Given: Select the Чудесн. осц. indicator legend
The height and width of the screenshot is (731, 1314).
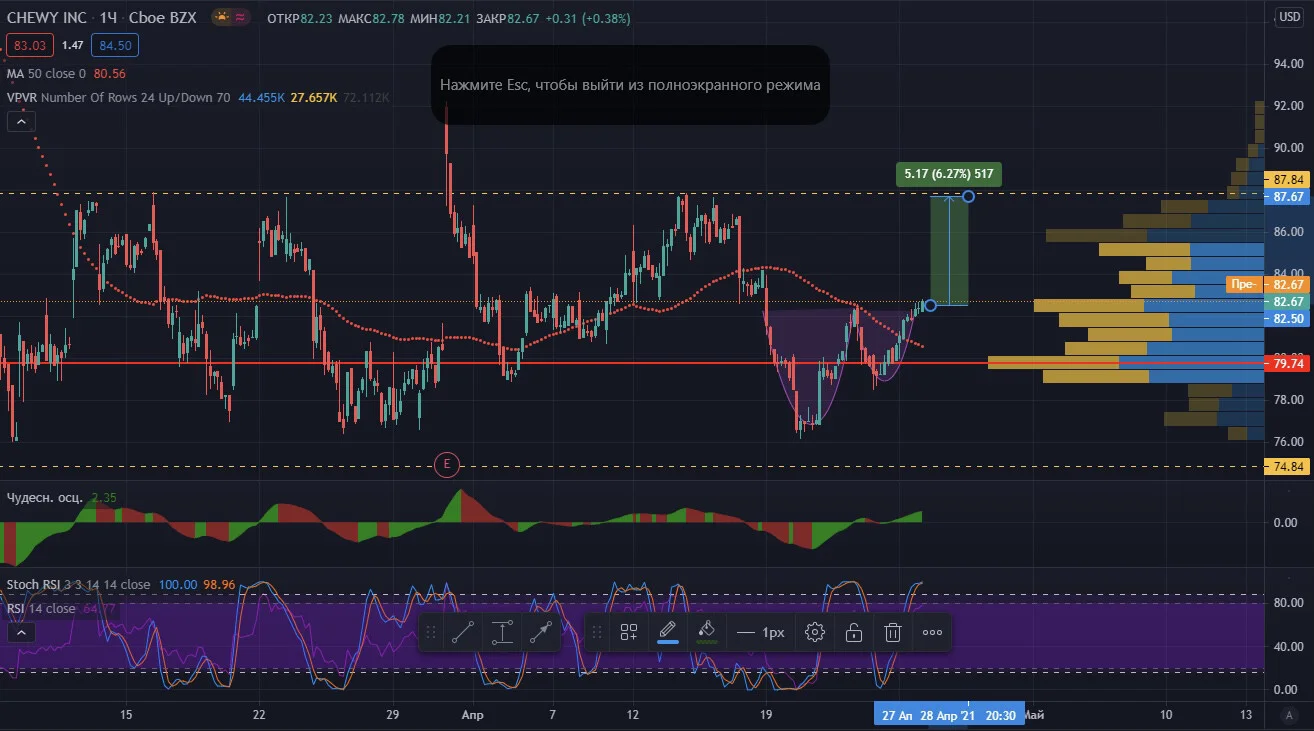Looking at the screenshot, I should 46,497.
